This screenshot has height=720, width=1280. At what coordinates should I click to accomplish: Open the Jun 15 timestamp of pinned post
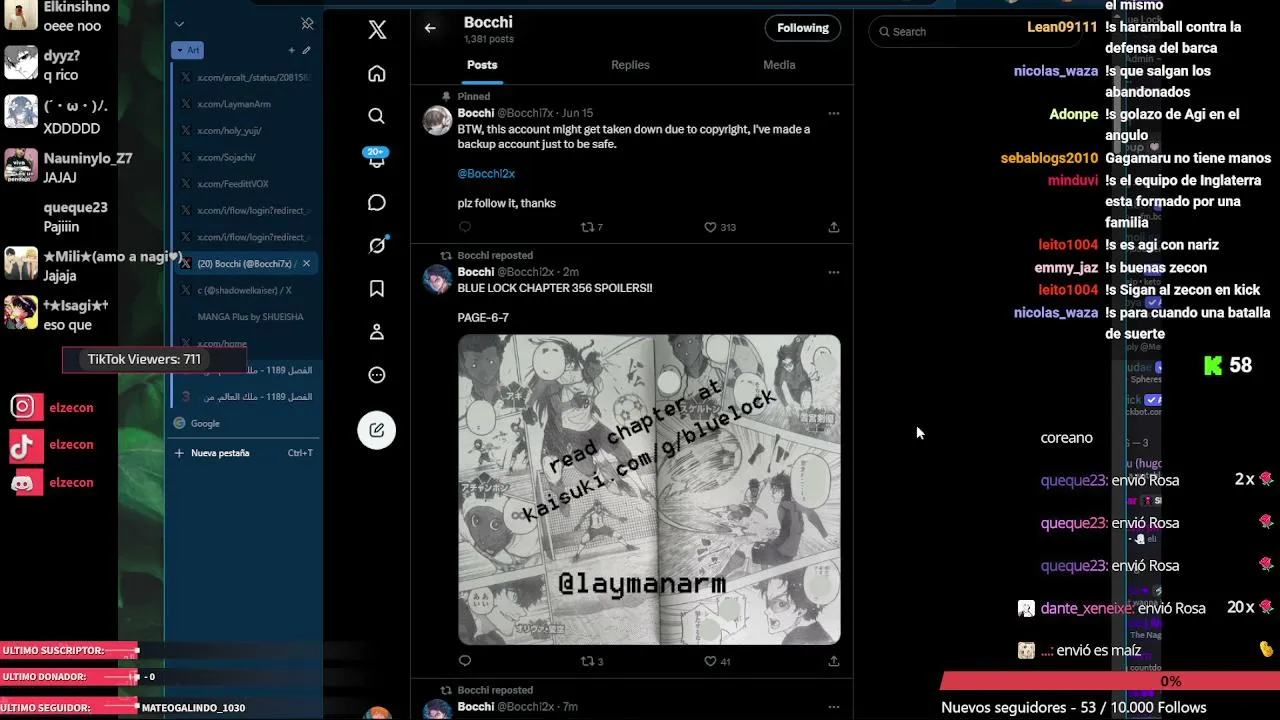click(x=577, y=114)
